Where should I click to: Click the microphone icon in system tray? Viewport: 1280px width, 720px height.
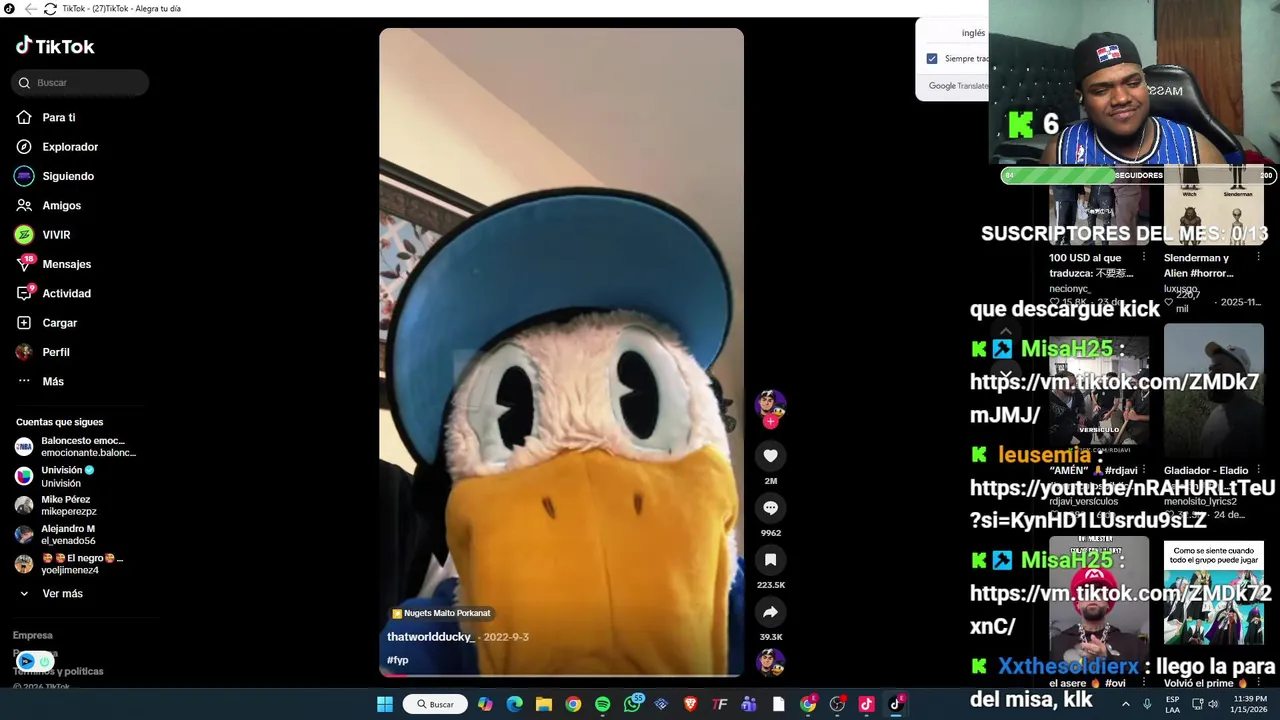click(x=1147, y=704)
